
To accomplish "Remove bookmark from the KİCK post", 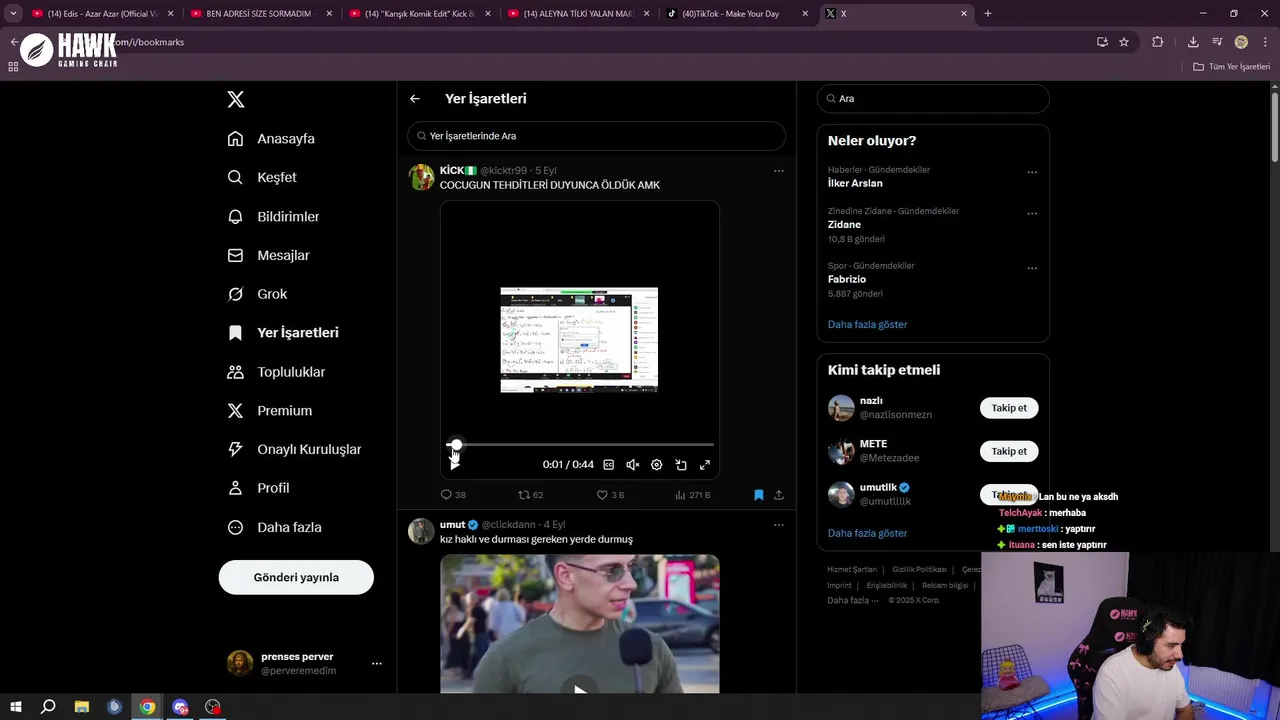I will click(758, 495).
